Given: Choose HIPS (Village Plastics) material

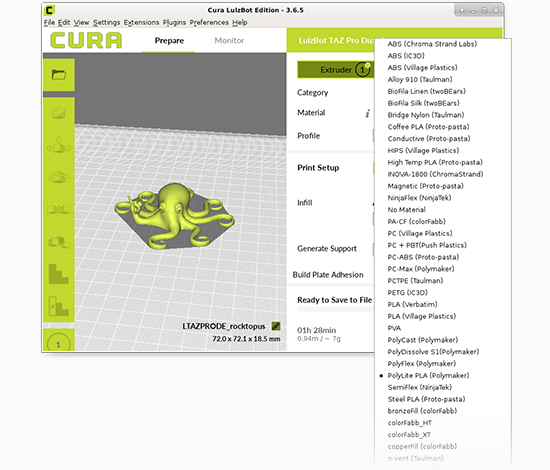Looking at the screenshot, I should click(443, 150).
